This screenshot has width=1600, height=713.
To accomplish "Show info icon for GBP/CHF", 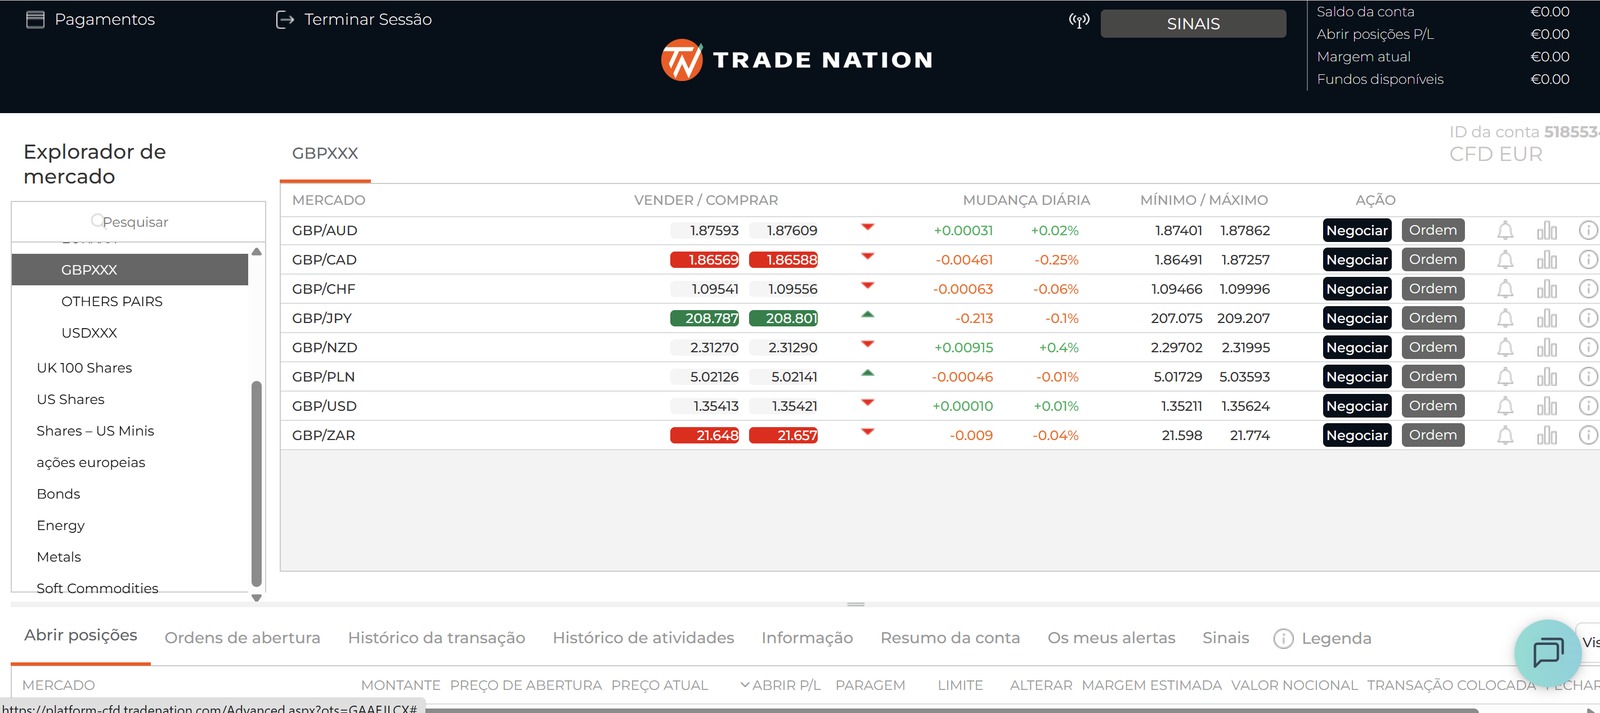I will tap(1588, 288).
